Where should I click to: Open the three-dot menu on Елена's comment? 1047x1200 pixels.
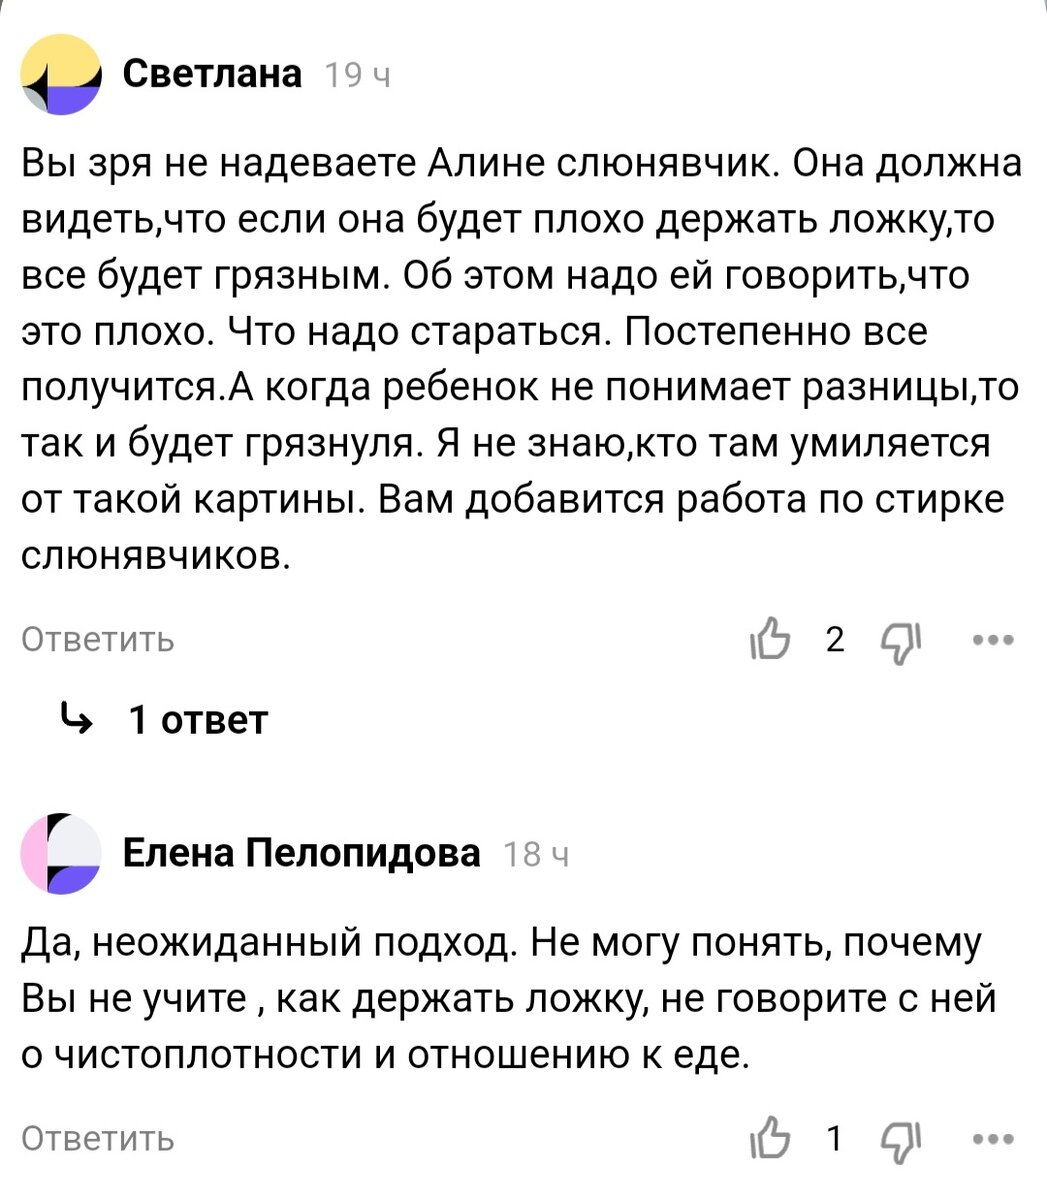coord(990,1138)
